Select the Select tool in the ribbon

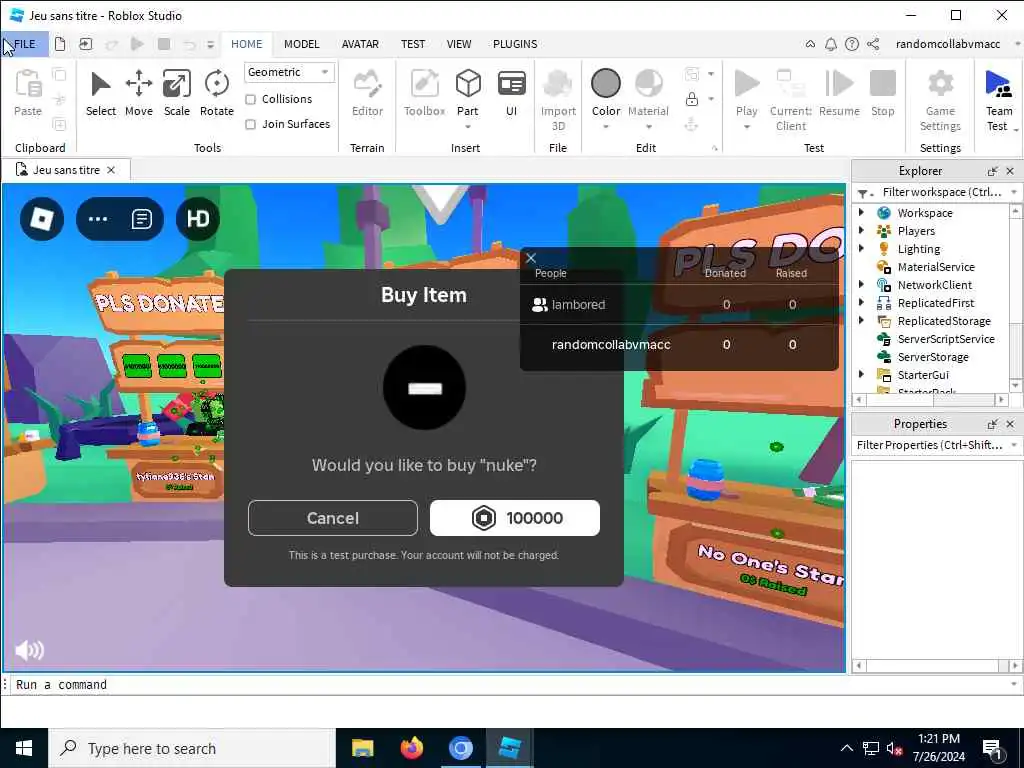(x=101, y=93)
